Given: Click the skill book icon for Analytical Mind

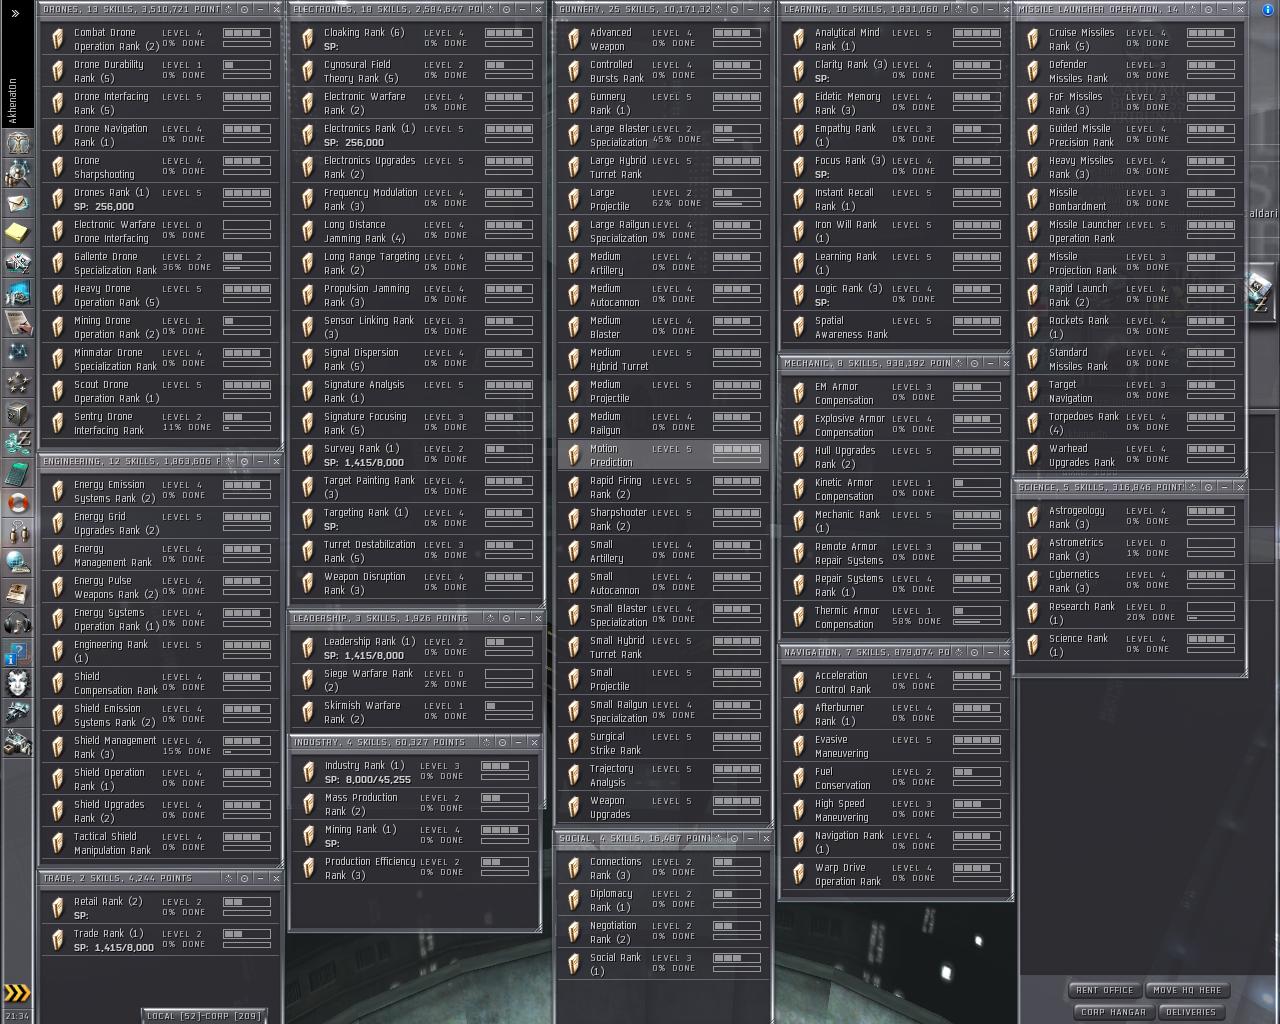Looking at the screenshot, I should [x=799, y=39].
